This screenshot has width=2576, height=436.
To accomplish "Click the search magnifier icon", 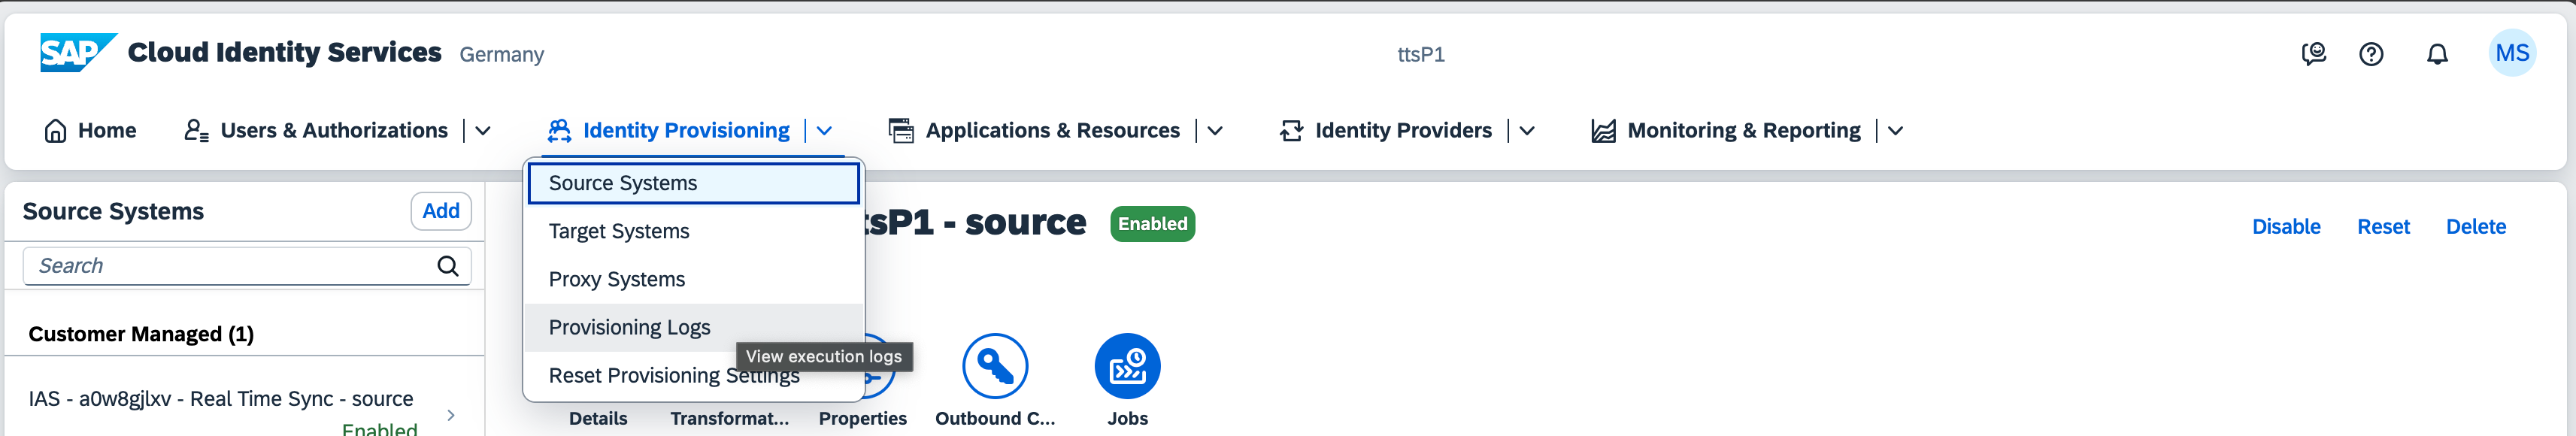I will [448, 266].
